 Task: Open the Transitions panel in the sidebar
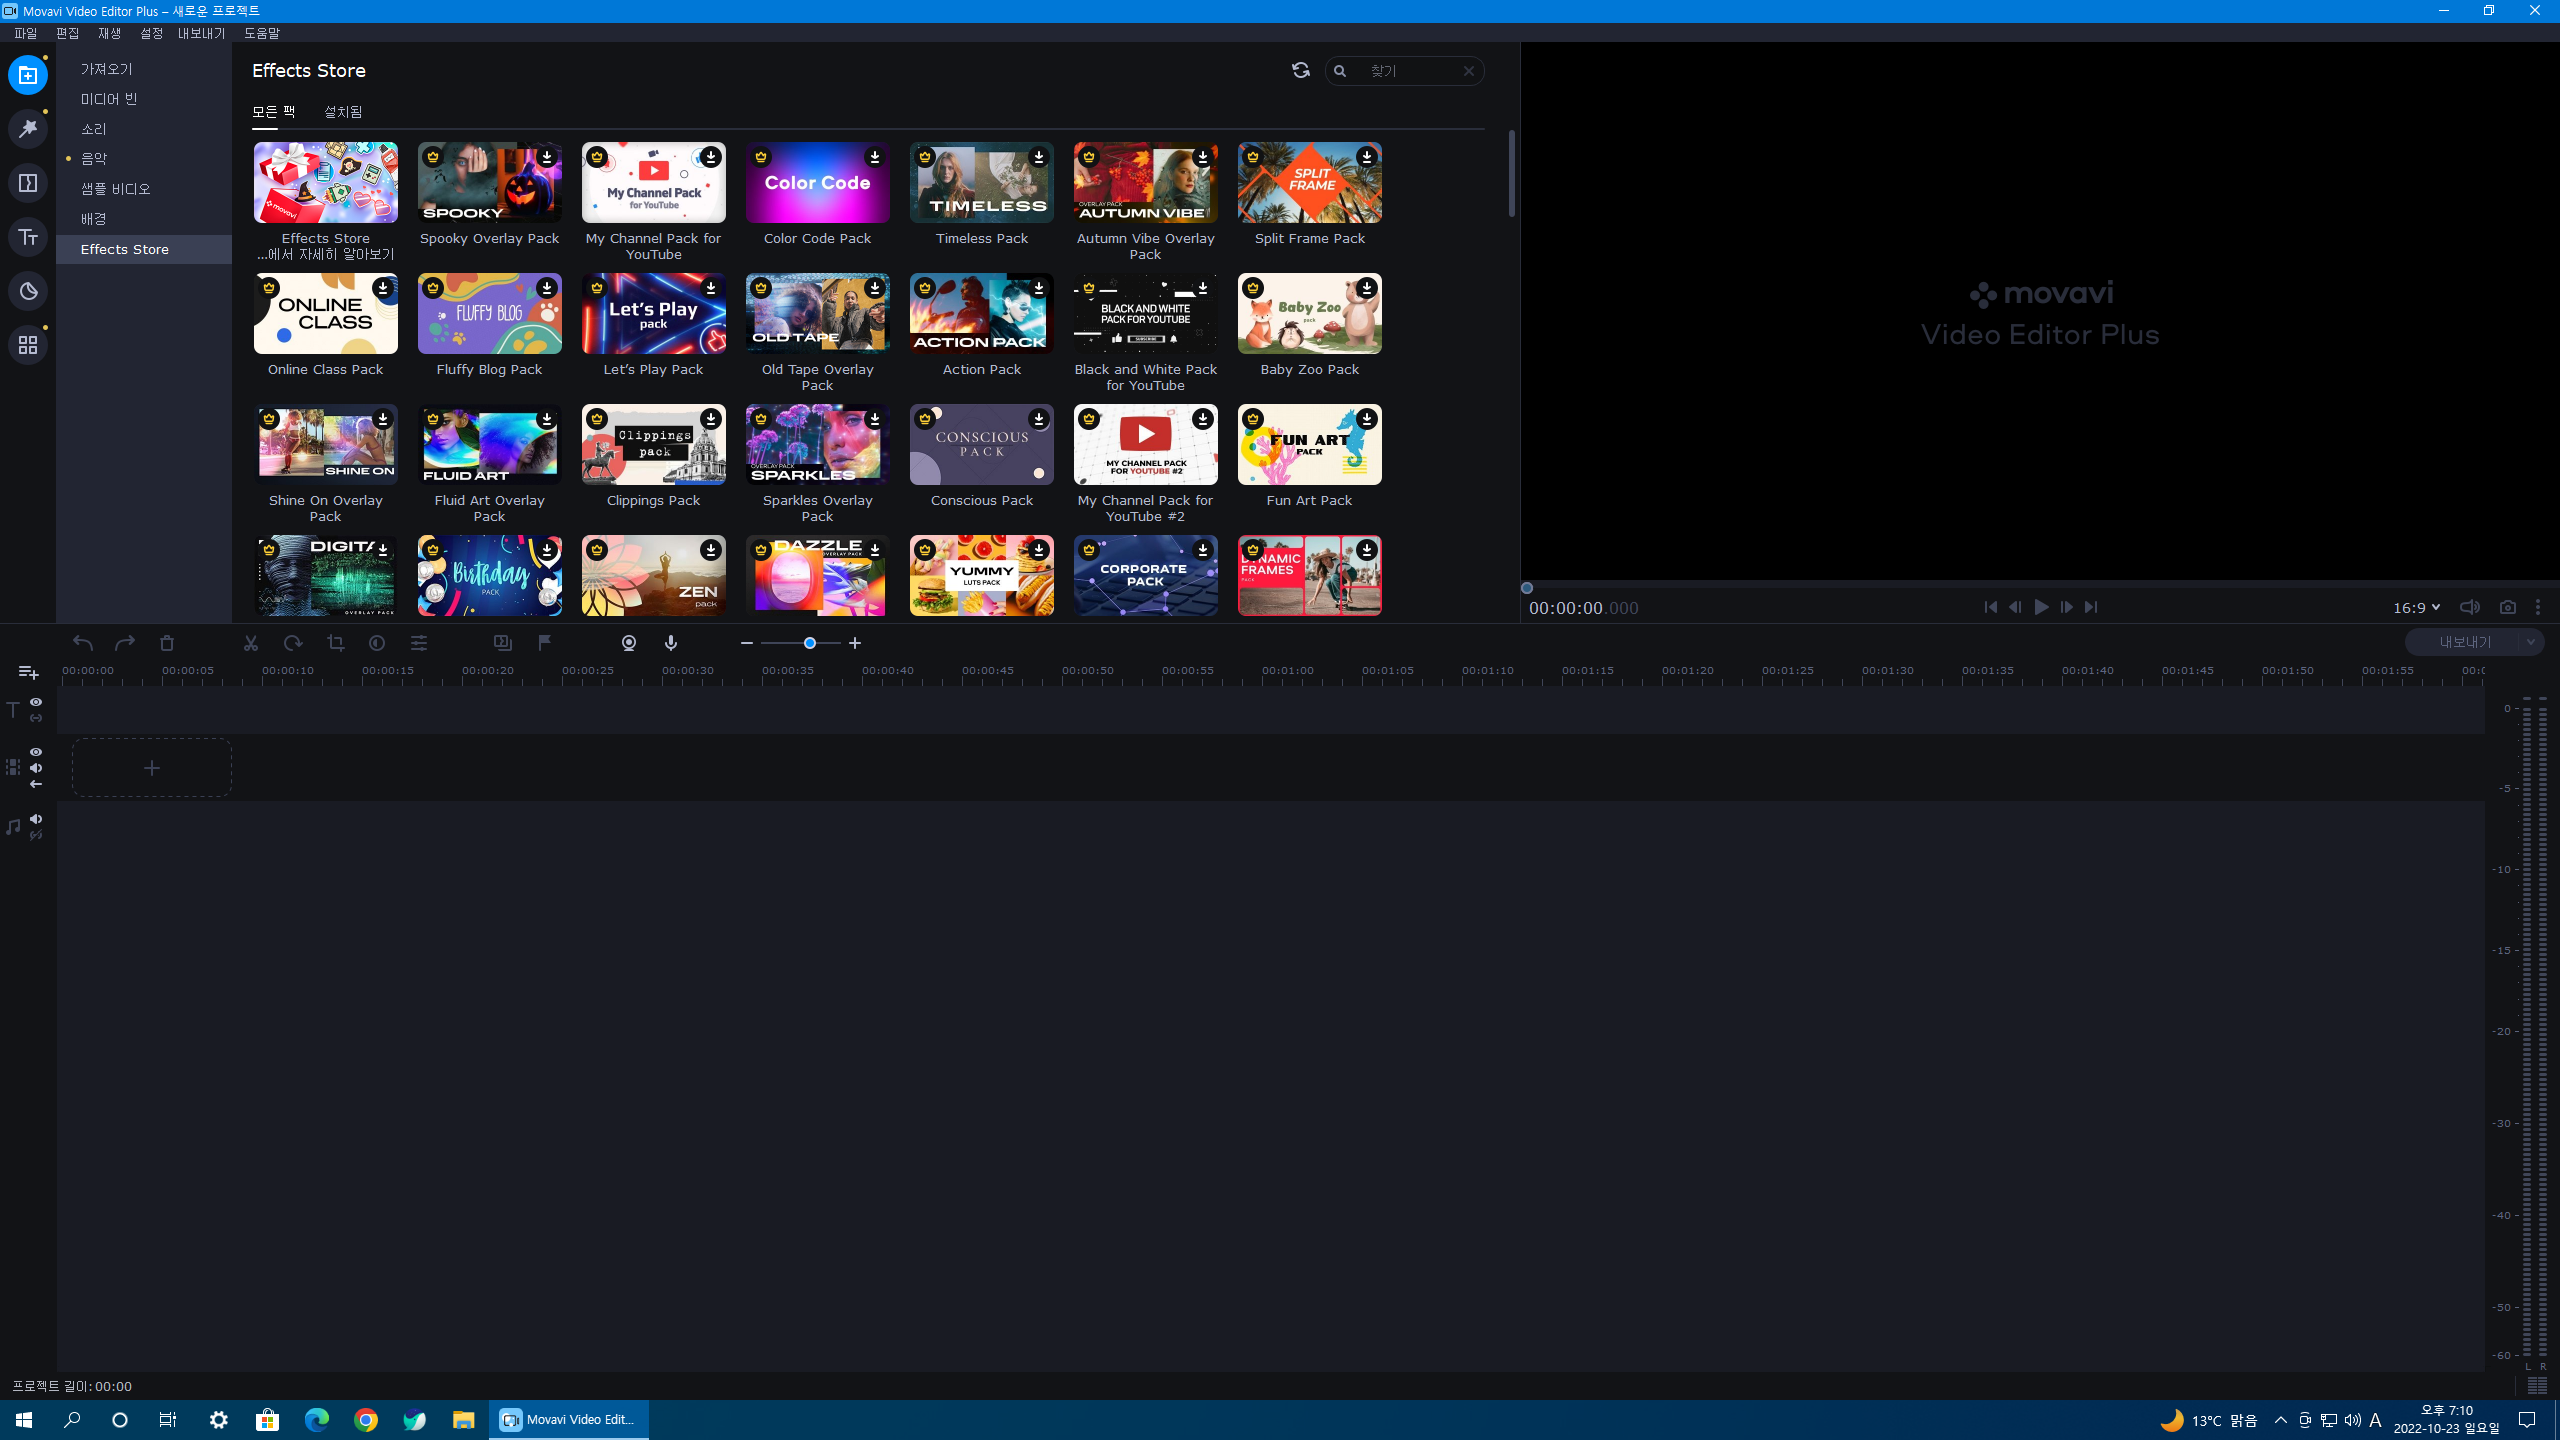(28, 183)
